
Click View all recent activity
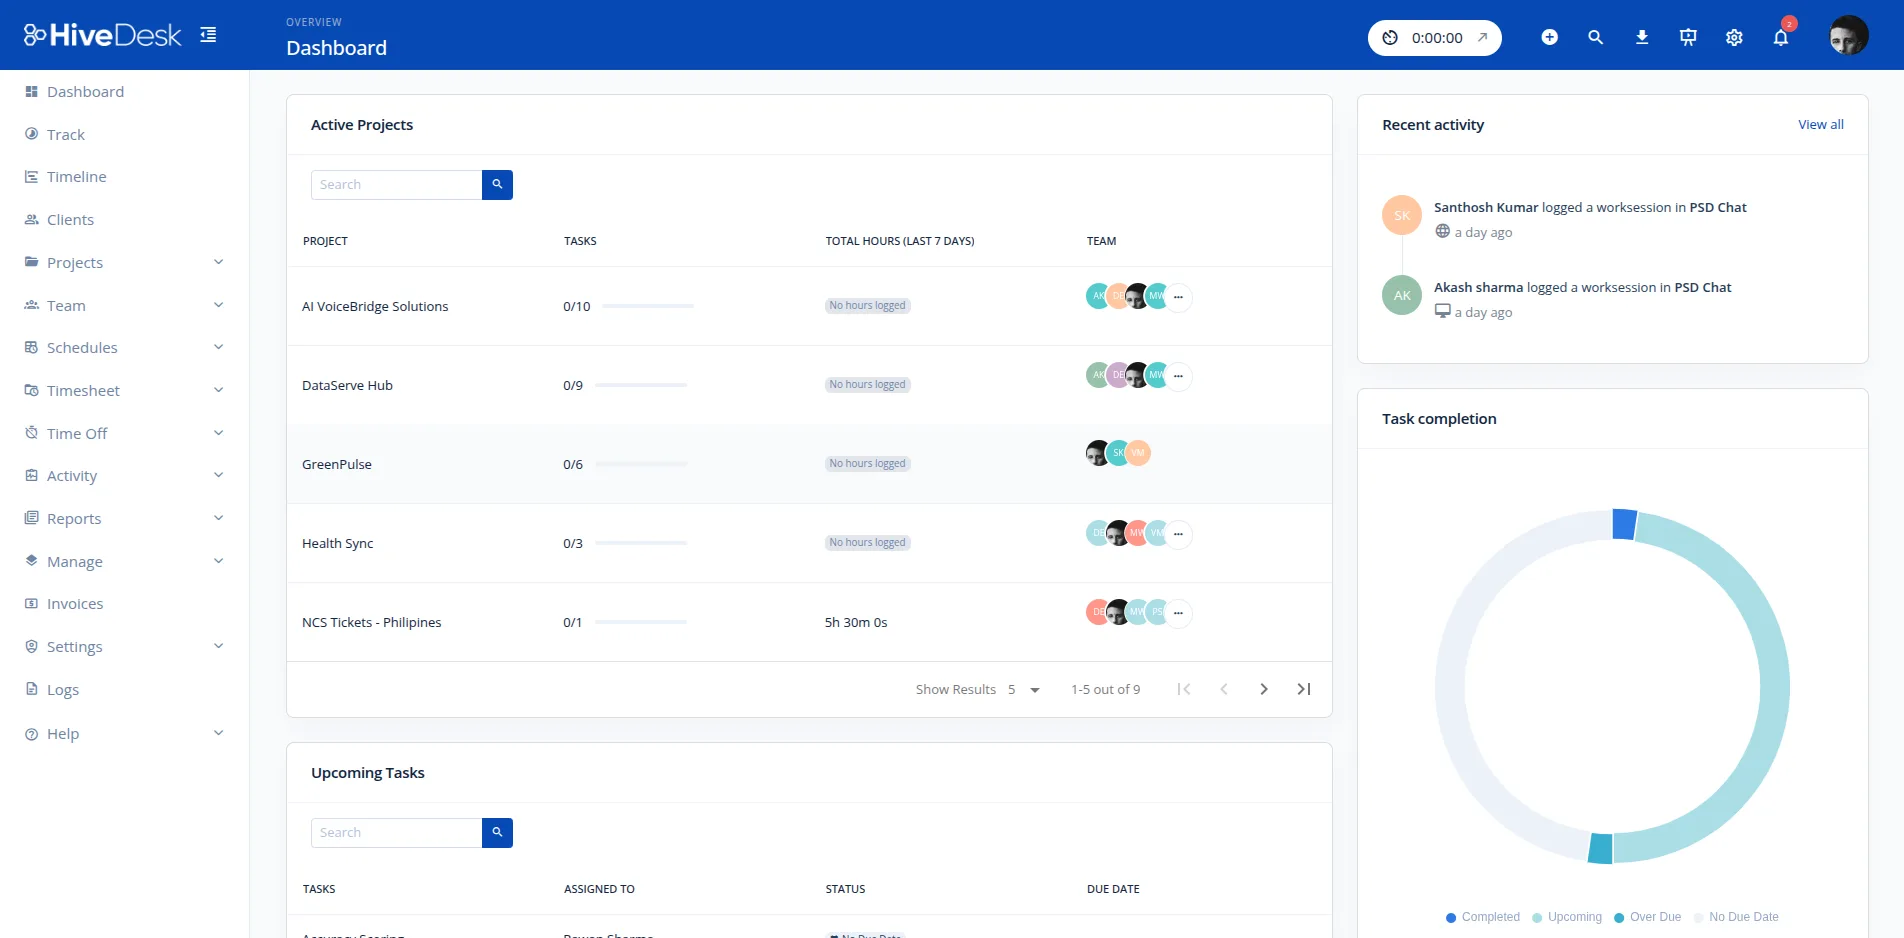[x=1820, y=124]
